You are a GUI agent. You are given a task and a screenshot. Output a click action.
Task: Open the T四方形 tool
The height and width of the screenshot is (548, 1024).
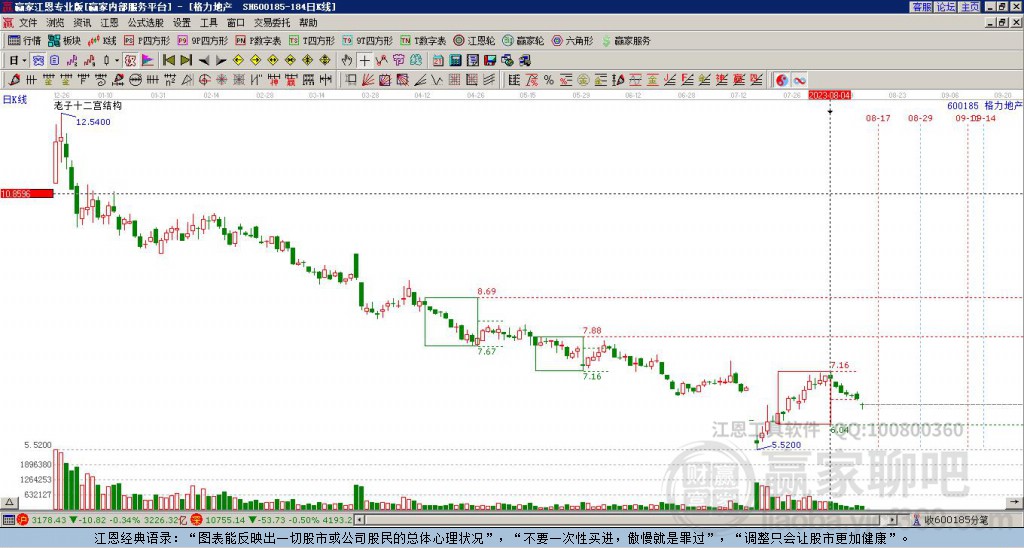[312, 40]
